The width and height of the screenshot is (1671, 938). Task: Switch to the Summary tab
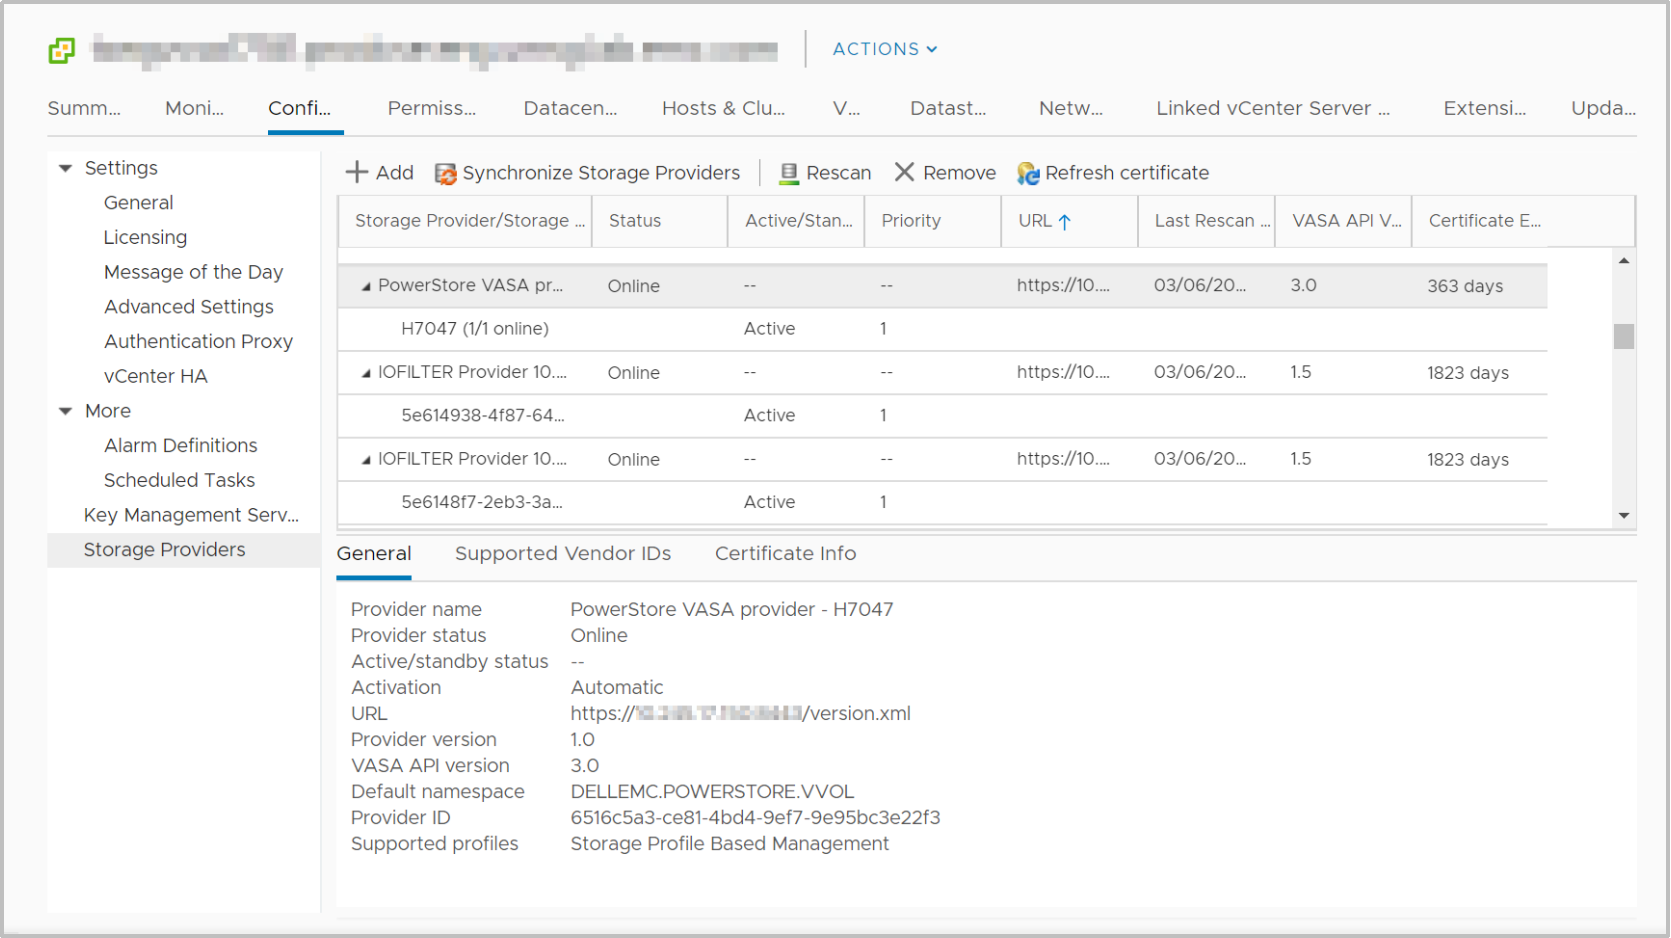(x=84, y=108)
